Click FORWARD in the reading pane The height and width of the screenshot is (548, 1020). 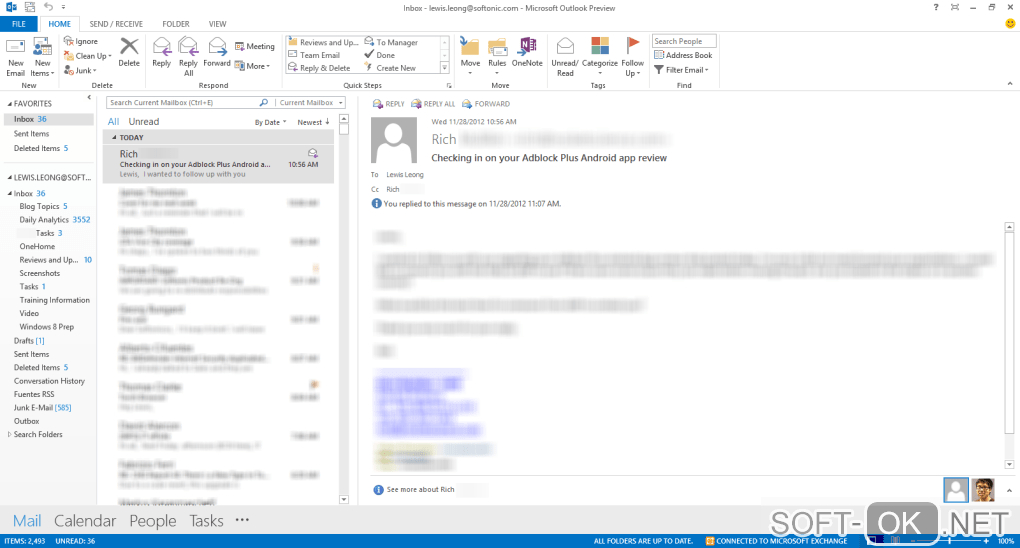[486, 104]
